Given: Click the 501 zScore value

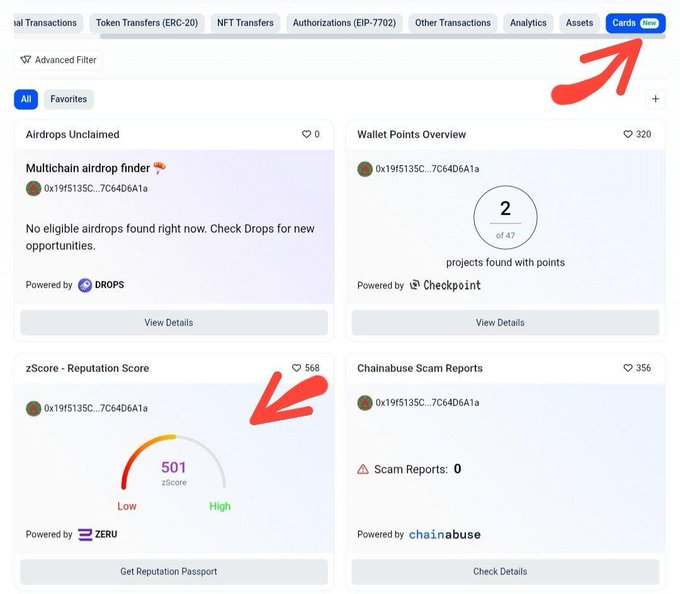Looking at the screenshot, I should point(173,467).
